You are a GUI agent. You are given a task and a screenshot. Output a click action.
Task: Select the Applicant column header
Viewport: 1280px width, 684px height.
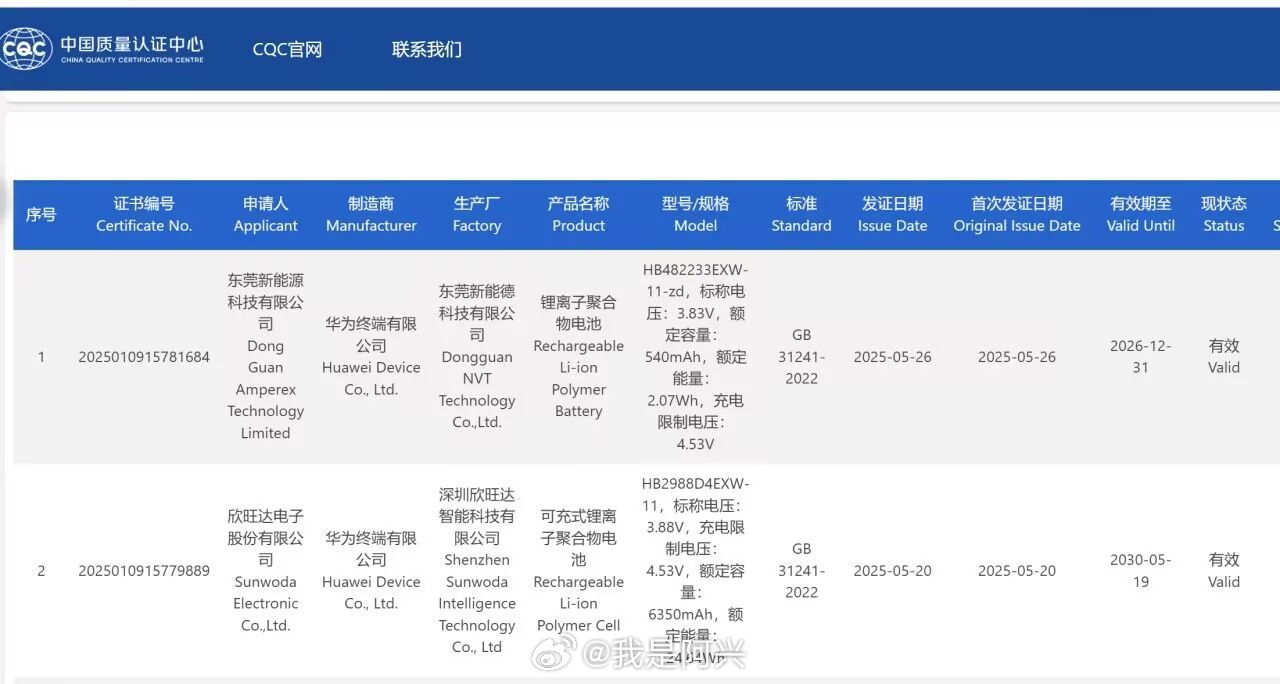[x=266, y=214]
